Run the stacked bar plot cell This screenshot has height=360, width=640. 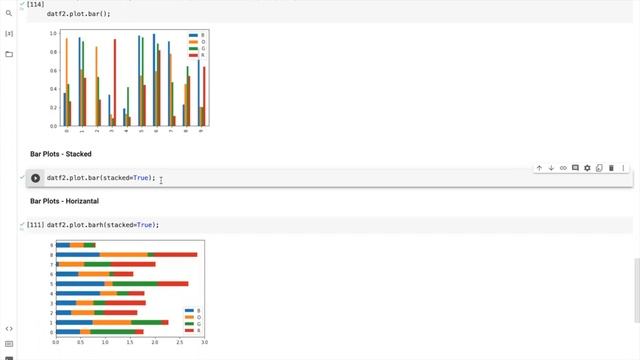36,178
